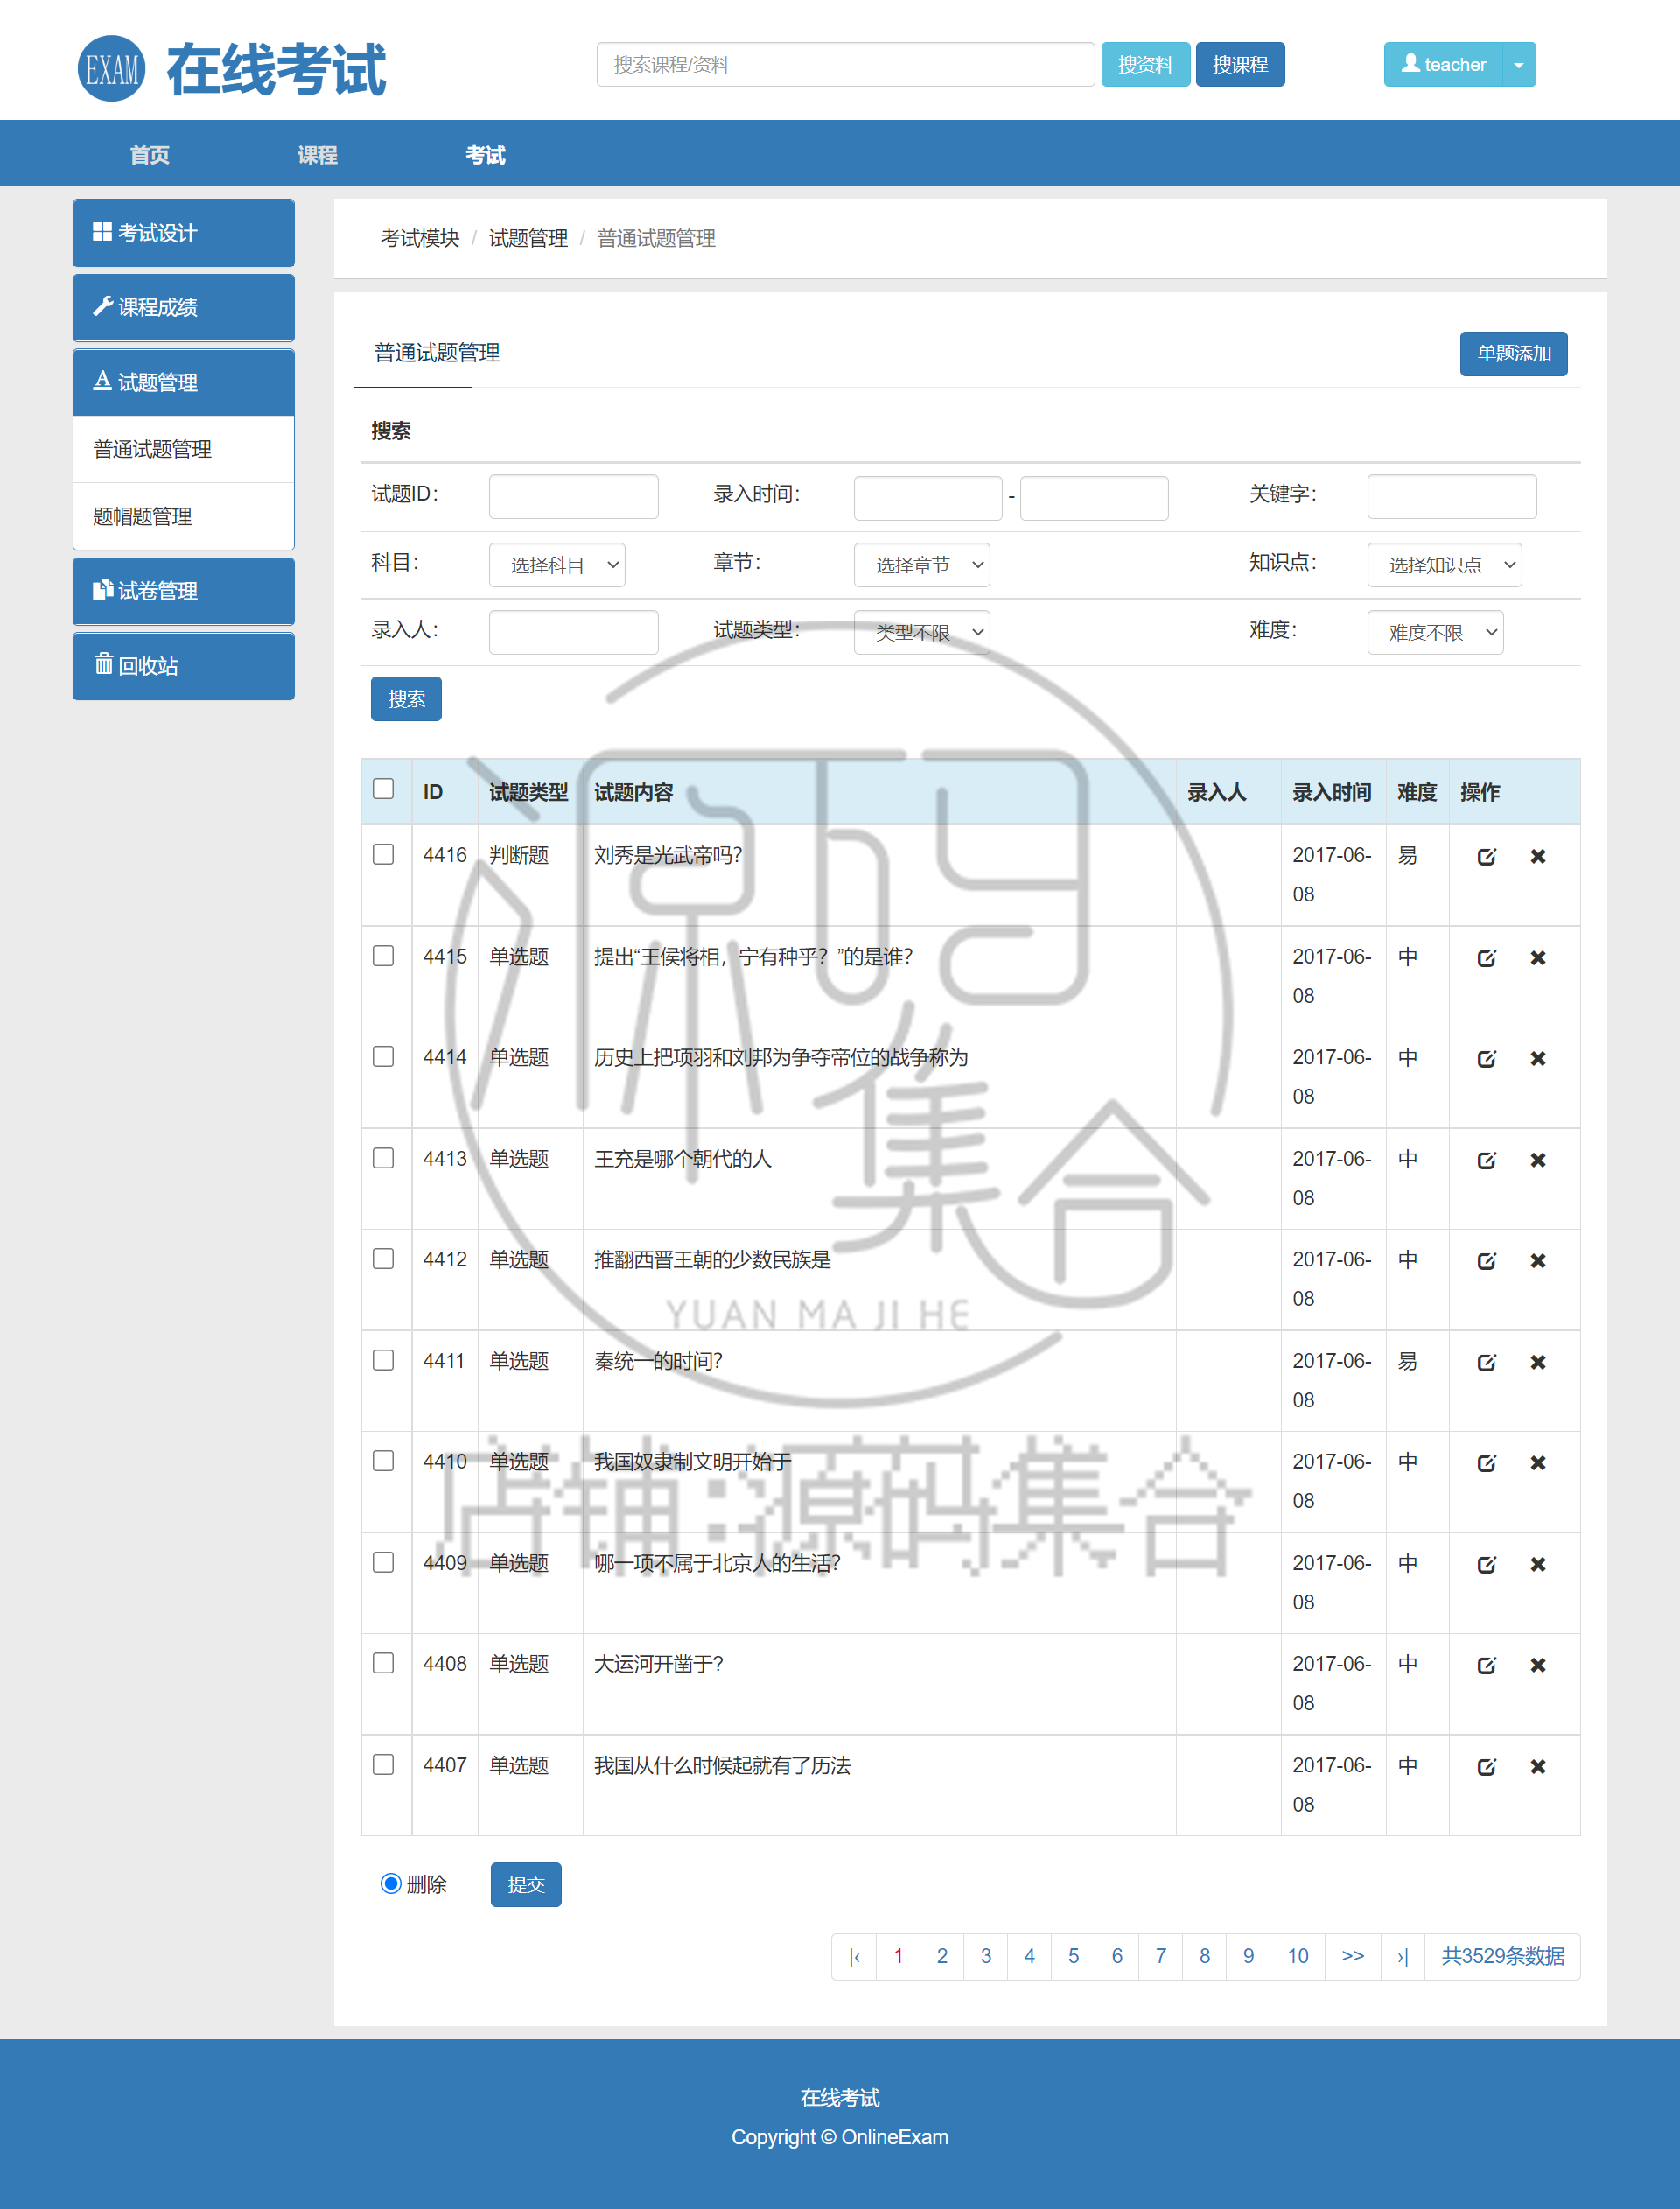The width and height of the screenshot is (1680, 2209).
Task: Delete question 4412 with X icon
Action: pos(1538,1261)
